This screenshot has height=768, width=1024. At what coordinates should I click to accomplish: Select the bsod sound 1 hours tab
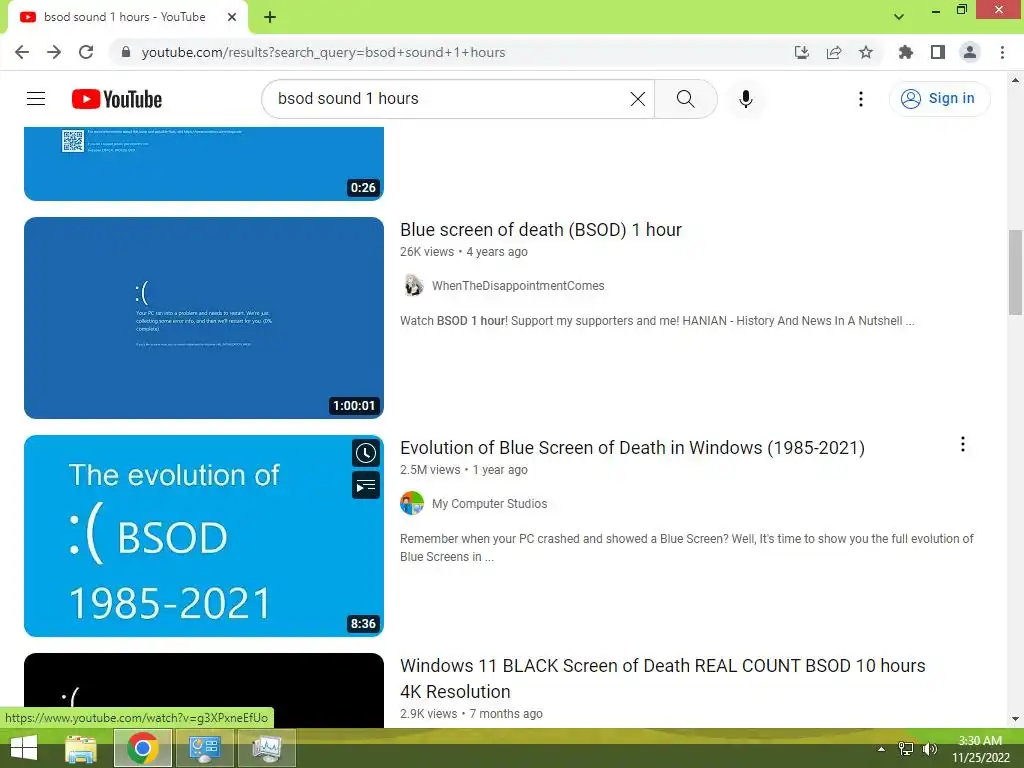point(124,17)
